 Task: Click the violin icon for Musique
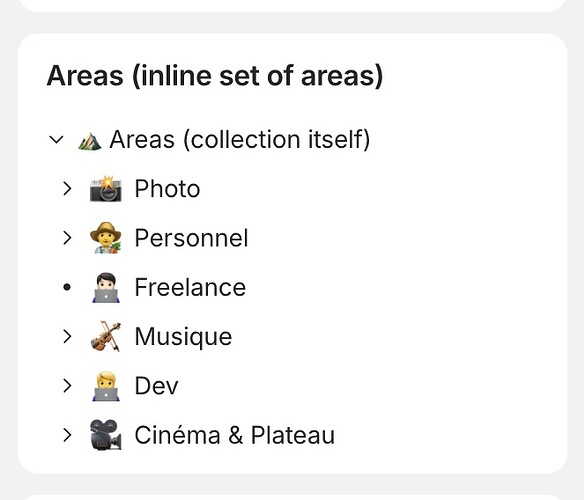[x=106, y=336]
